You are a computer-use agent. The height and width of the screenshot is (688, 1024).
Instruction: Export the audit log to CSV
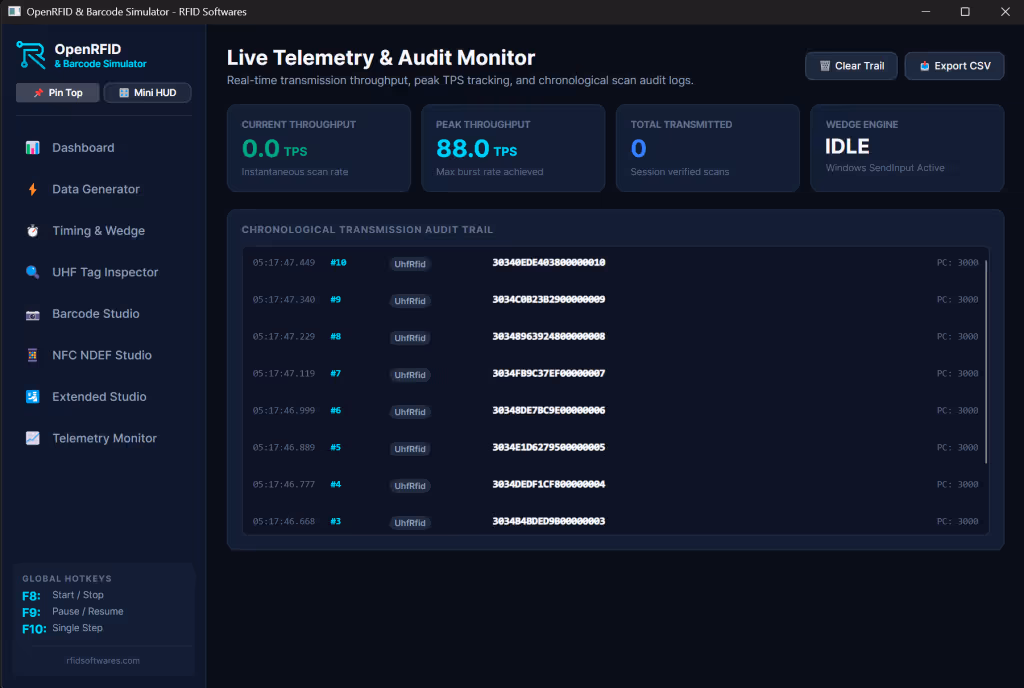coord(954,66)
